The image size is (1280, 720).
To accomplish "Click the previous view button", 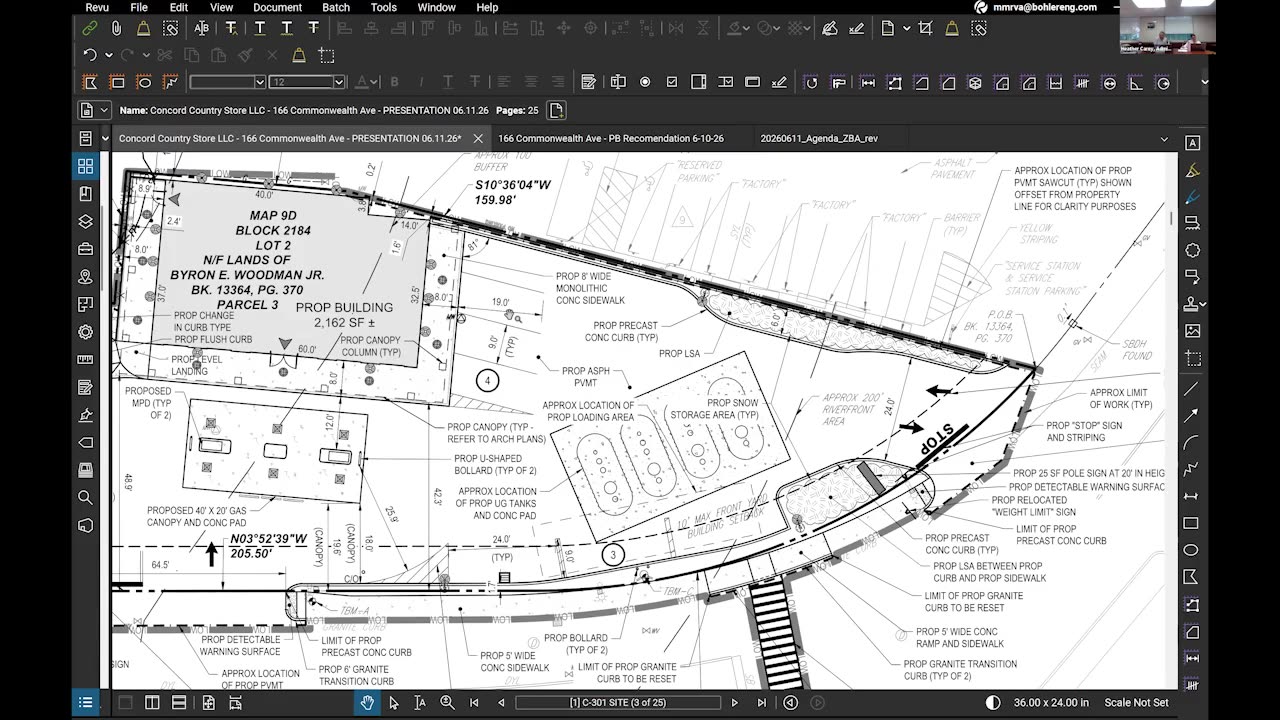I will pos(790,703).
